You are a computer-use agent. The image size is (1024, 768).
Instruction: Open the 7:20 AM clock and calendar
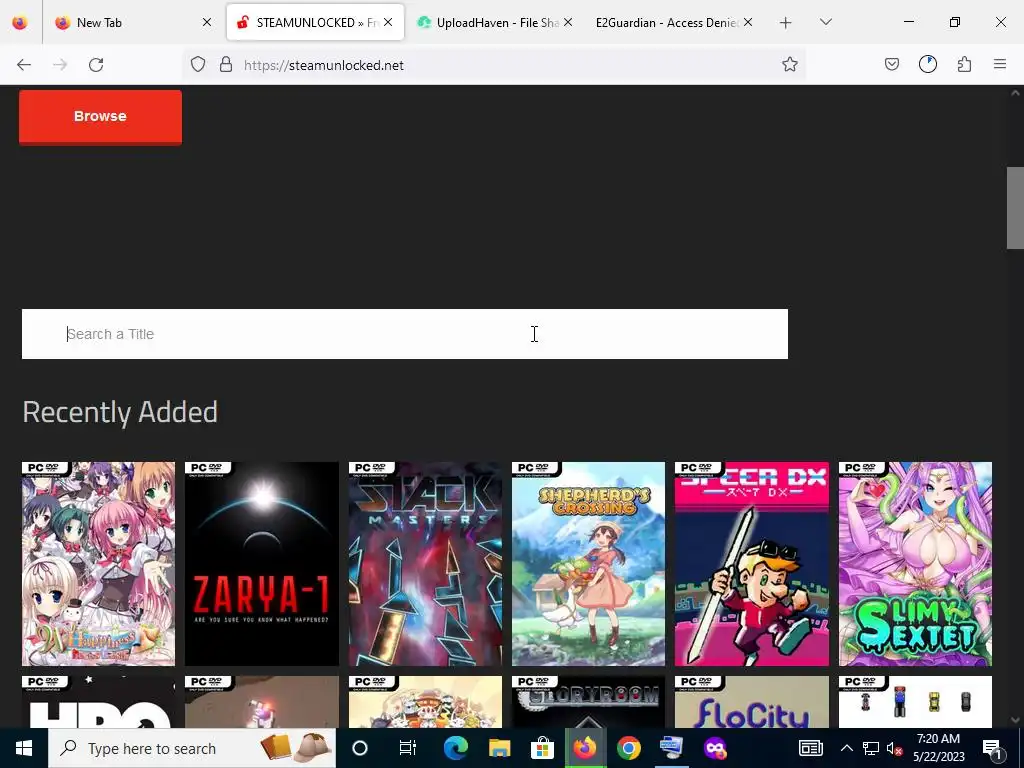938,748
